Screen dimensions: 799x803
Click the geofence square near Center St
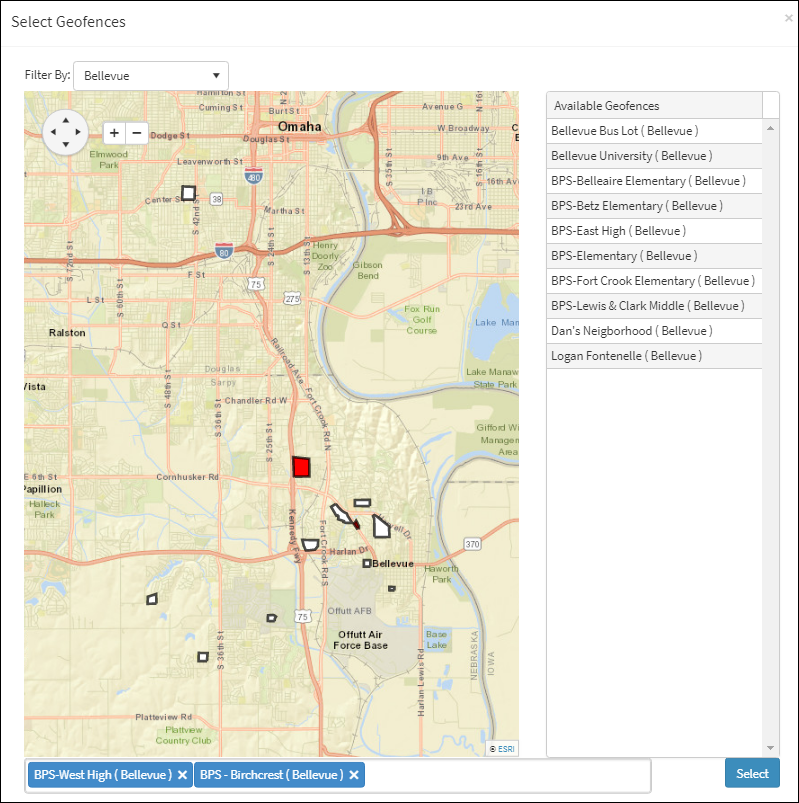pyautogui.click(x=188, y=193)
